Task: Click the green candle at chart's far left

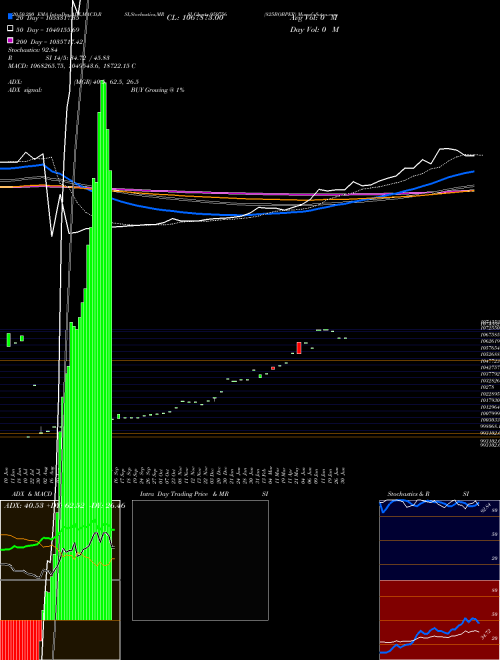Action: pos(8,340)
